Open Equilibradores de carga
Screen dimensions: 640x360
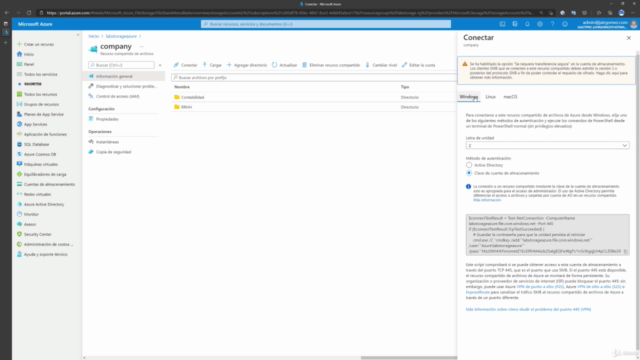[x=42, y=174]
